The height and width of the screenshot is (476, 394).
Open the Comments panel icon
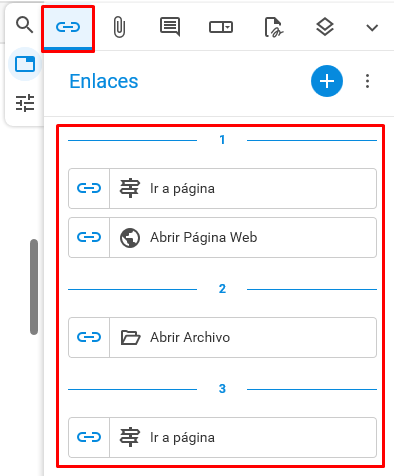[170, 27]
